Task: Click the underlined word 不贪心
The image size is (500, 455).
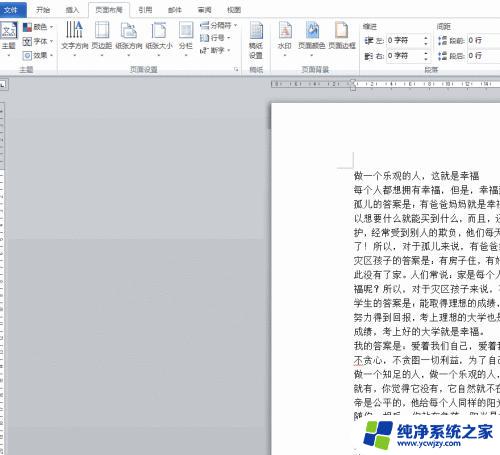Action: pos(367,360)
